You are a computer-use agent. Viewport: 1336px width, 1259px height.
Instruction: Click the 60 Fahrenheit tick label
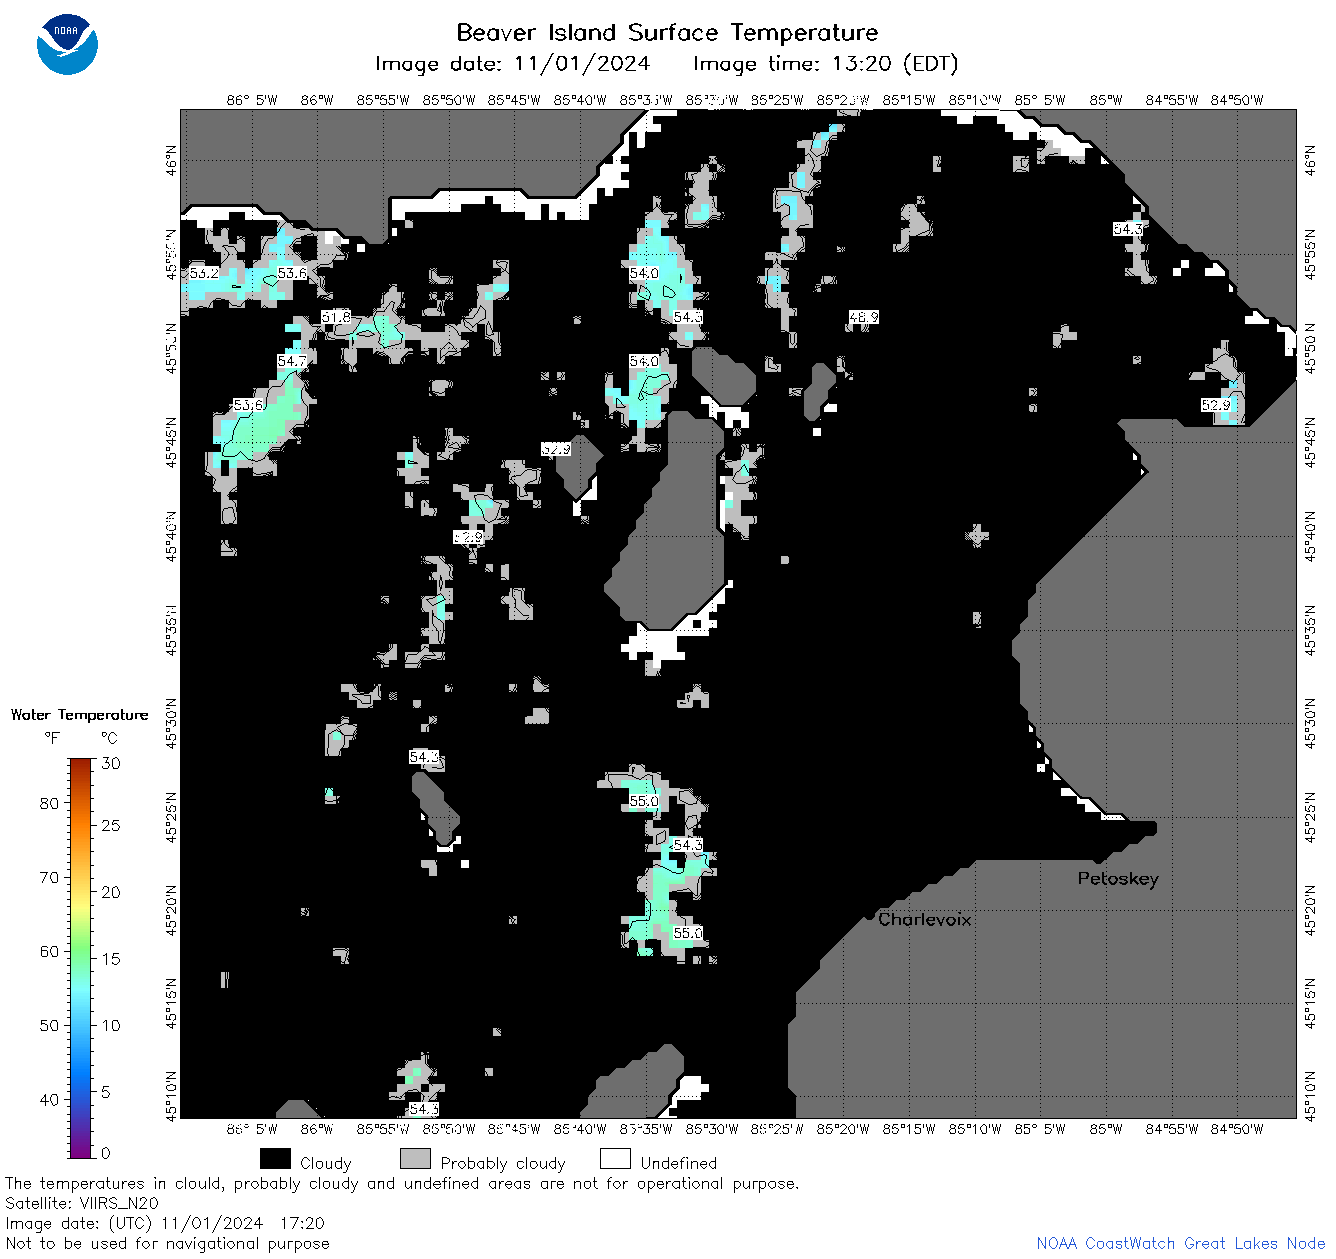point(49,951)
